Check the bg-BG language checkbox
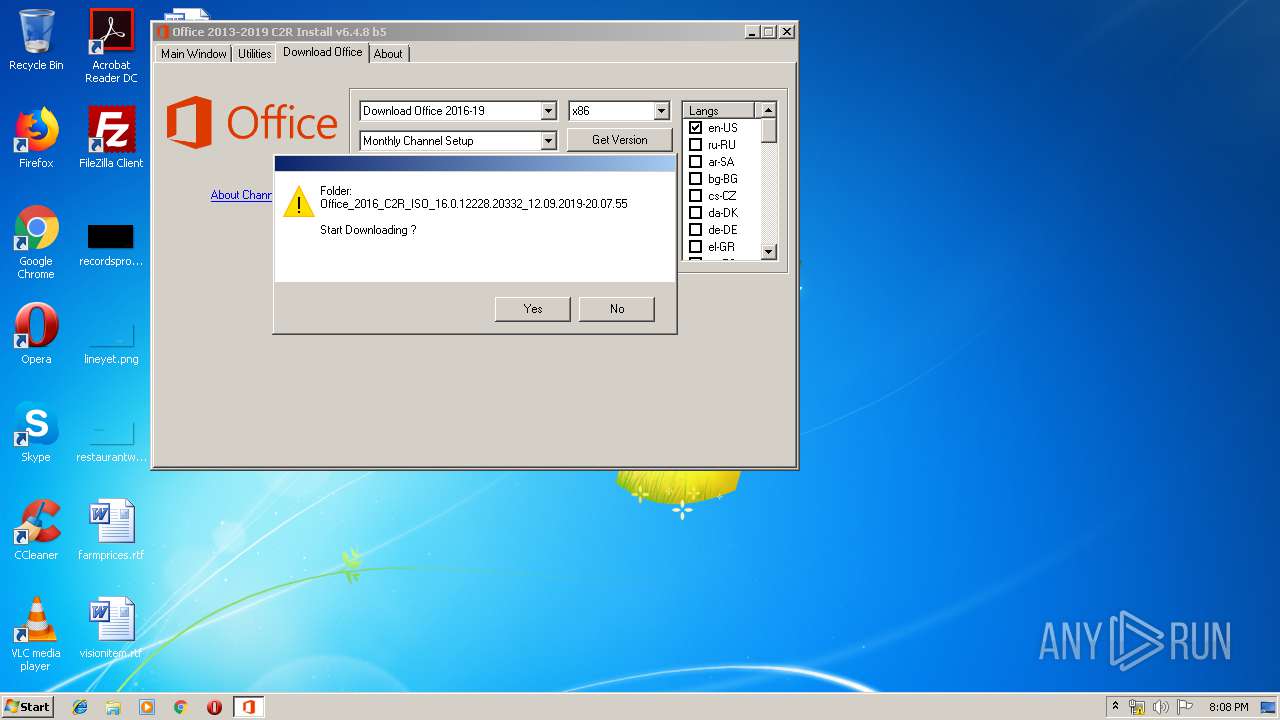 tap(696, 179)
